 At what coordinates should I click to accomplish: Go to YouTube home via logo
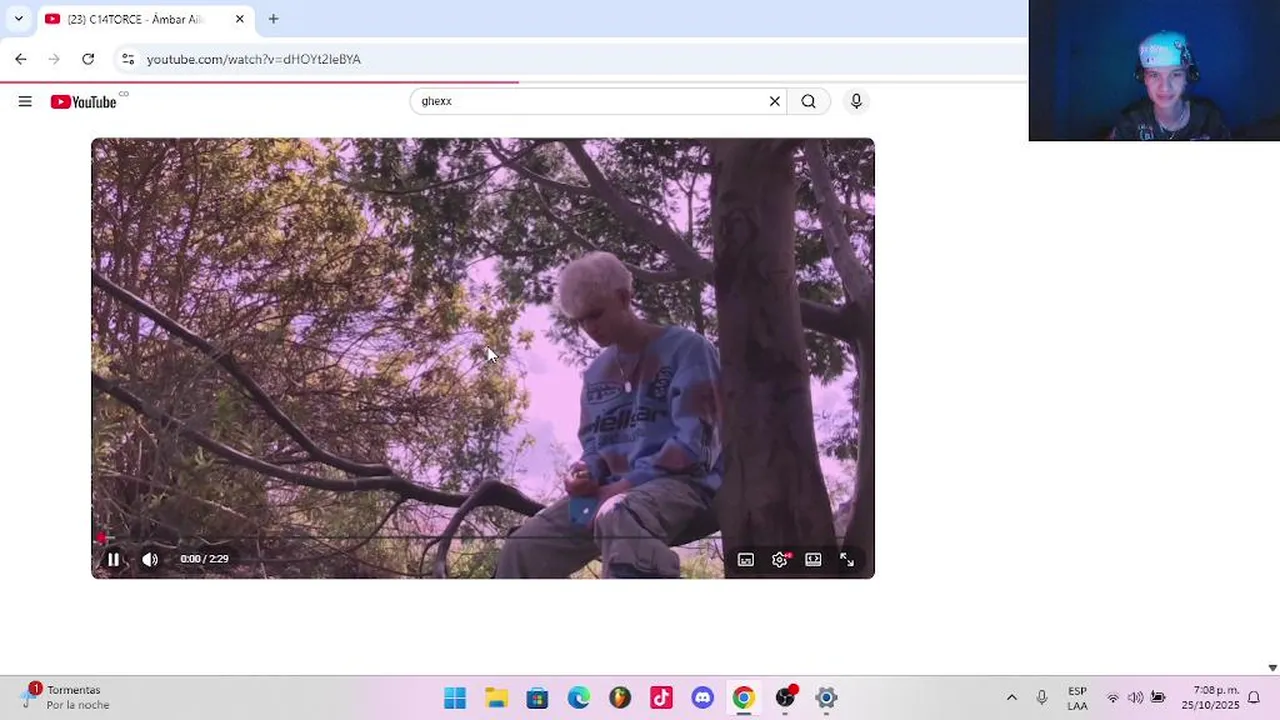click(x=84, y=102)
